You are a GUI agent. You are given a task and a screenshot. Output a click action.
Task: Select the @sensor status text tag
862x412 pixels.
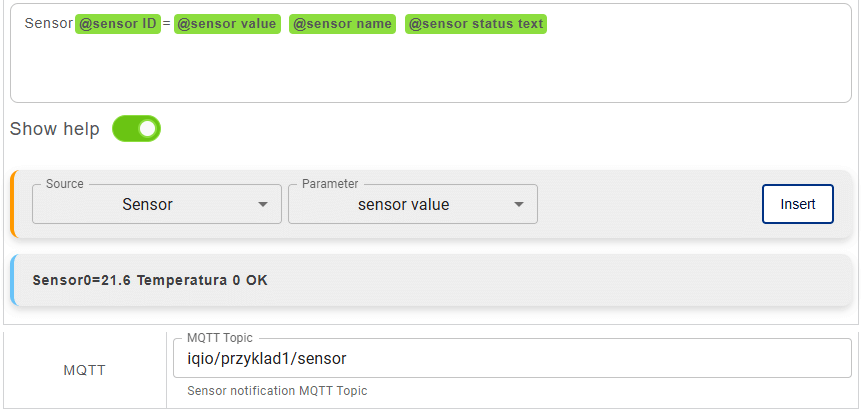[476, 24]
